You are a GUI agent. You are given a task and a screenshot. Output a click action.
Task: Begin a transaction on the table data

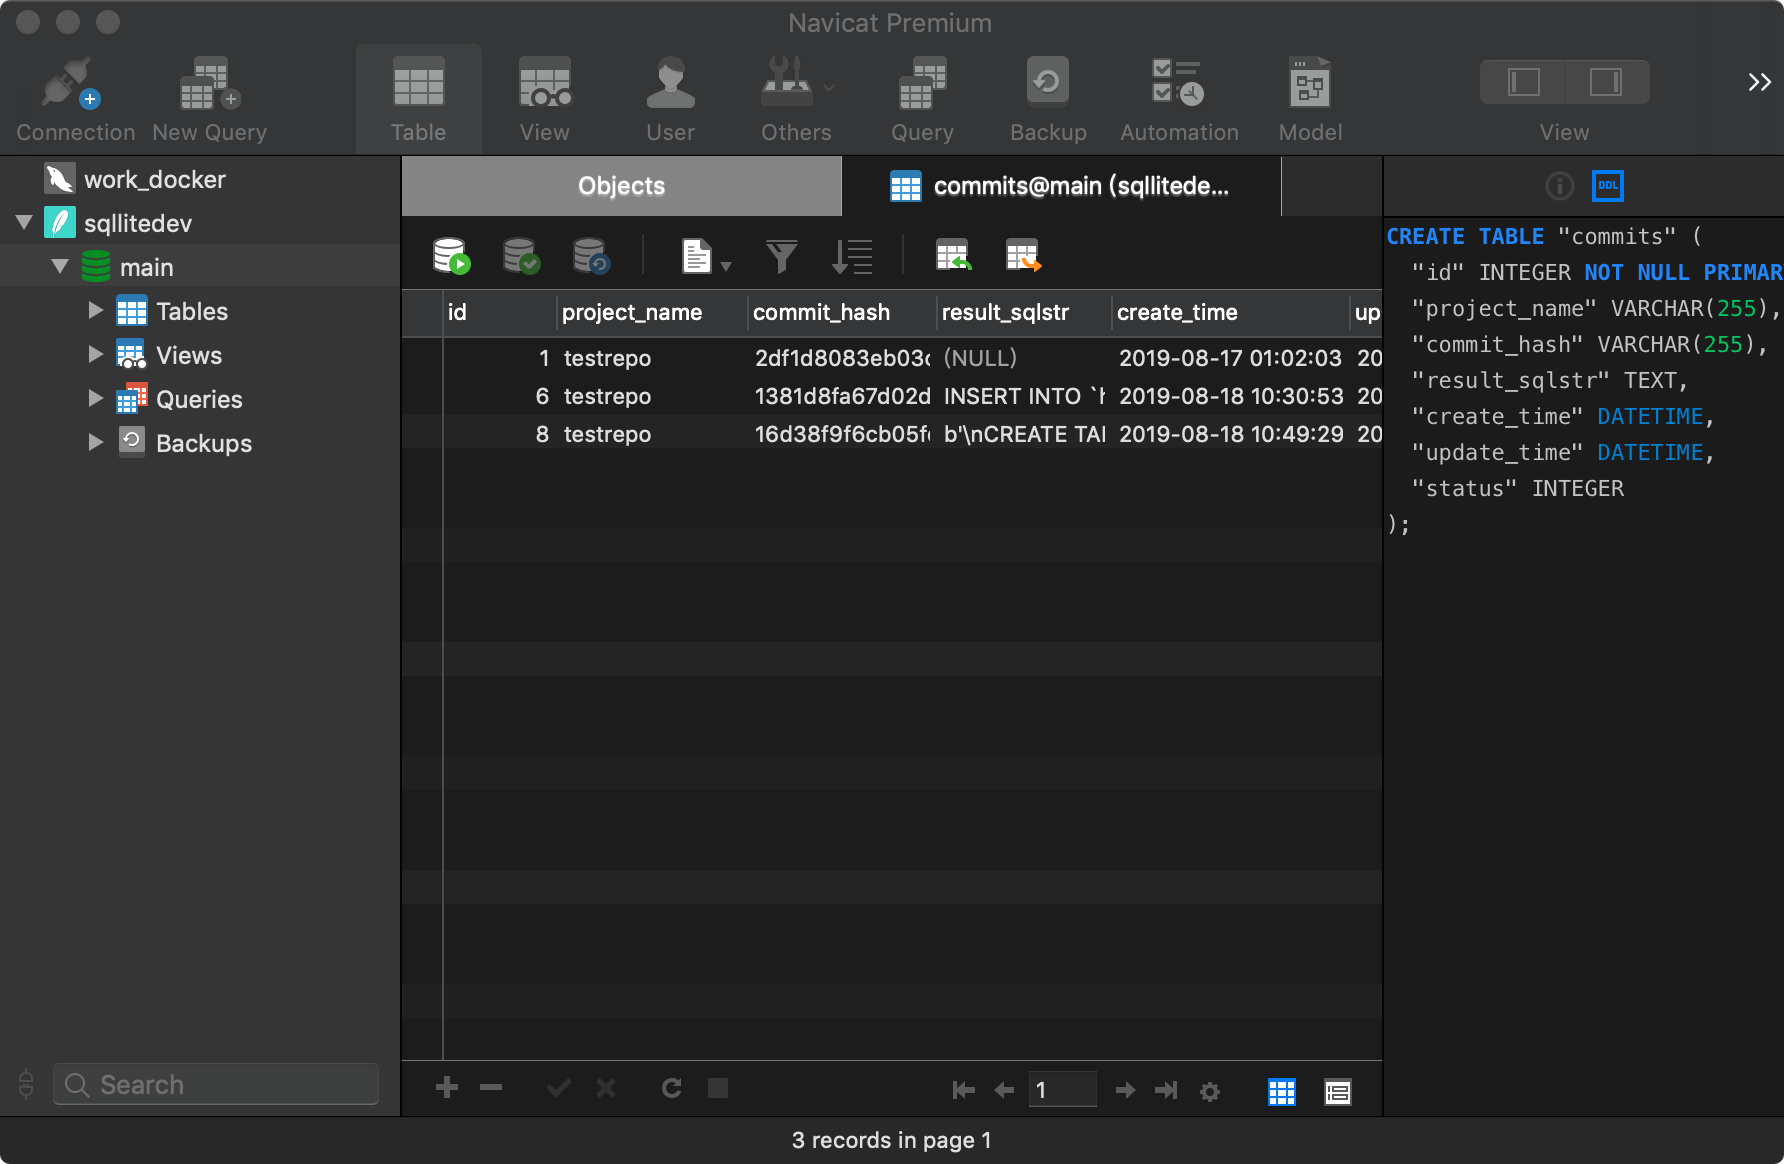[x=450, y=255]
